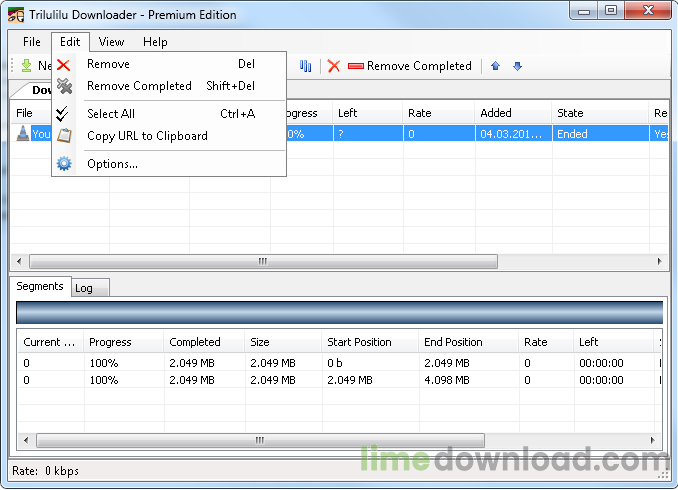Viewport: 678px width, 490px height.
Task: Click the 4.098 MB end position cell
Action: [468, 380]
